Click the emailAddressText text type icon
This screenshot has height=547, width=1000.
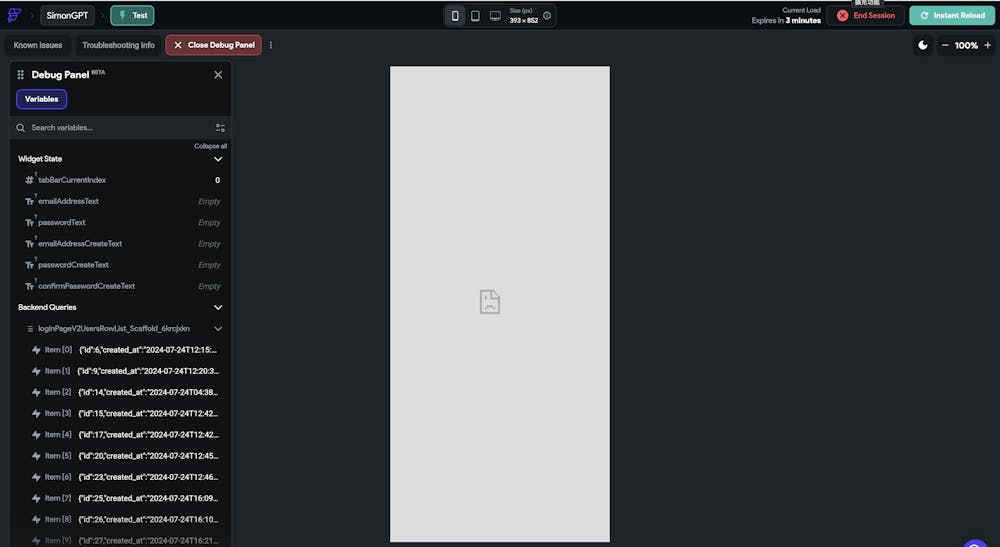pyautogui.click(x=29, y=201)
